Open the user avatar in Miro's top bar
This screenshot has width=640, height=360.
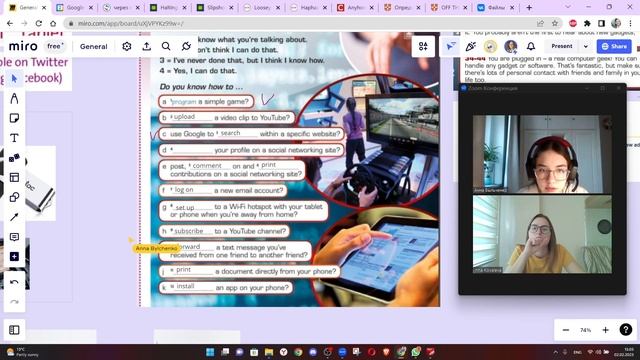(x=511, y=47)
